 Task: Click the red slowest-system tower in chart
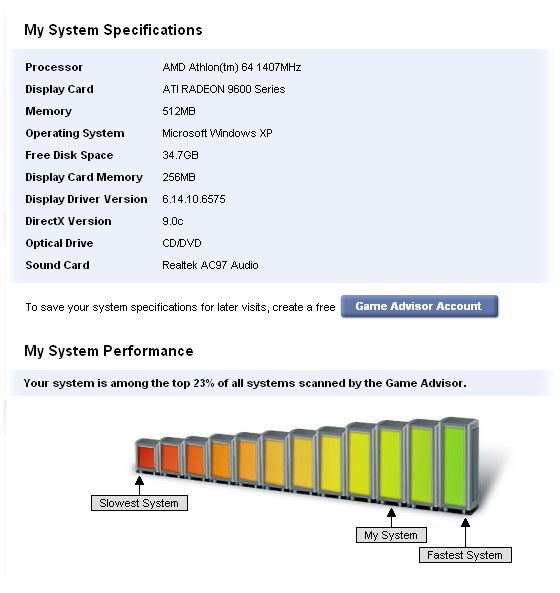146,456
